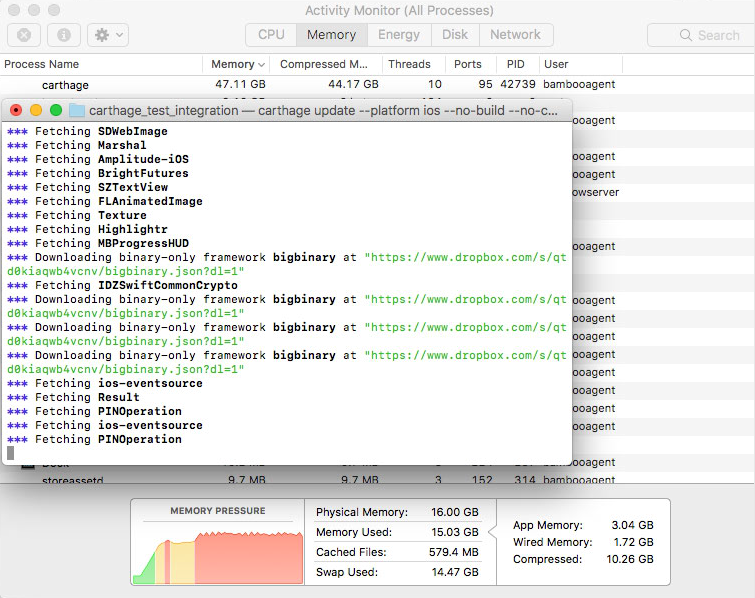Click the Fetching SDWebImage line
This screenshot has width=755, height=598.
coord(87,131)
